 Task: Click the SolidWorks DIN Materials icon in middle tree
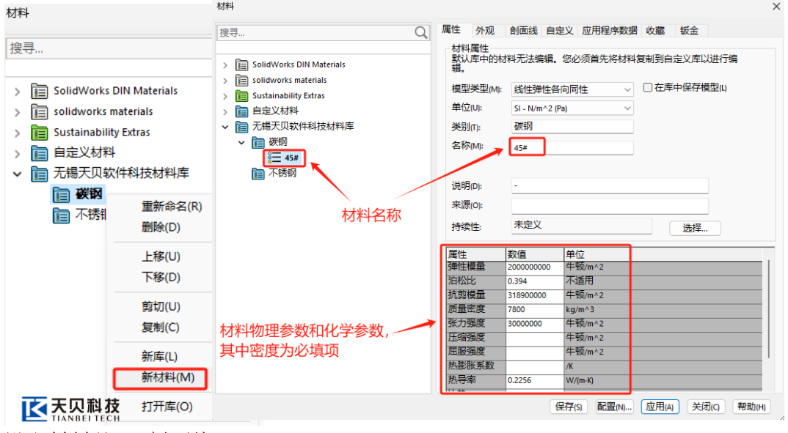pos(243,64)
